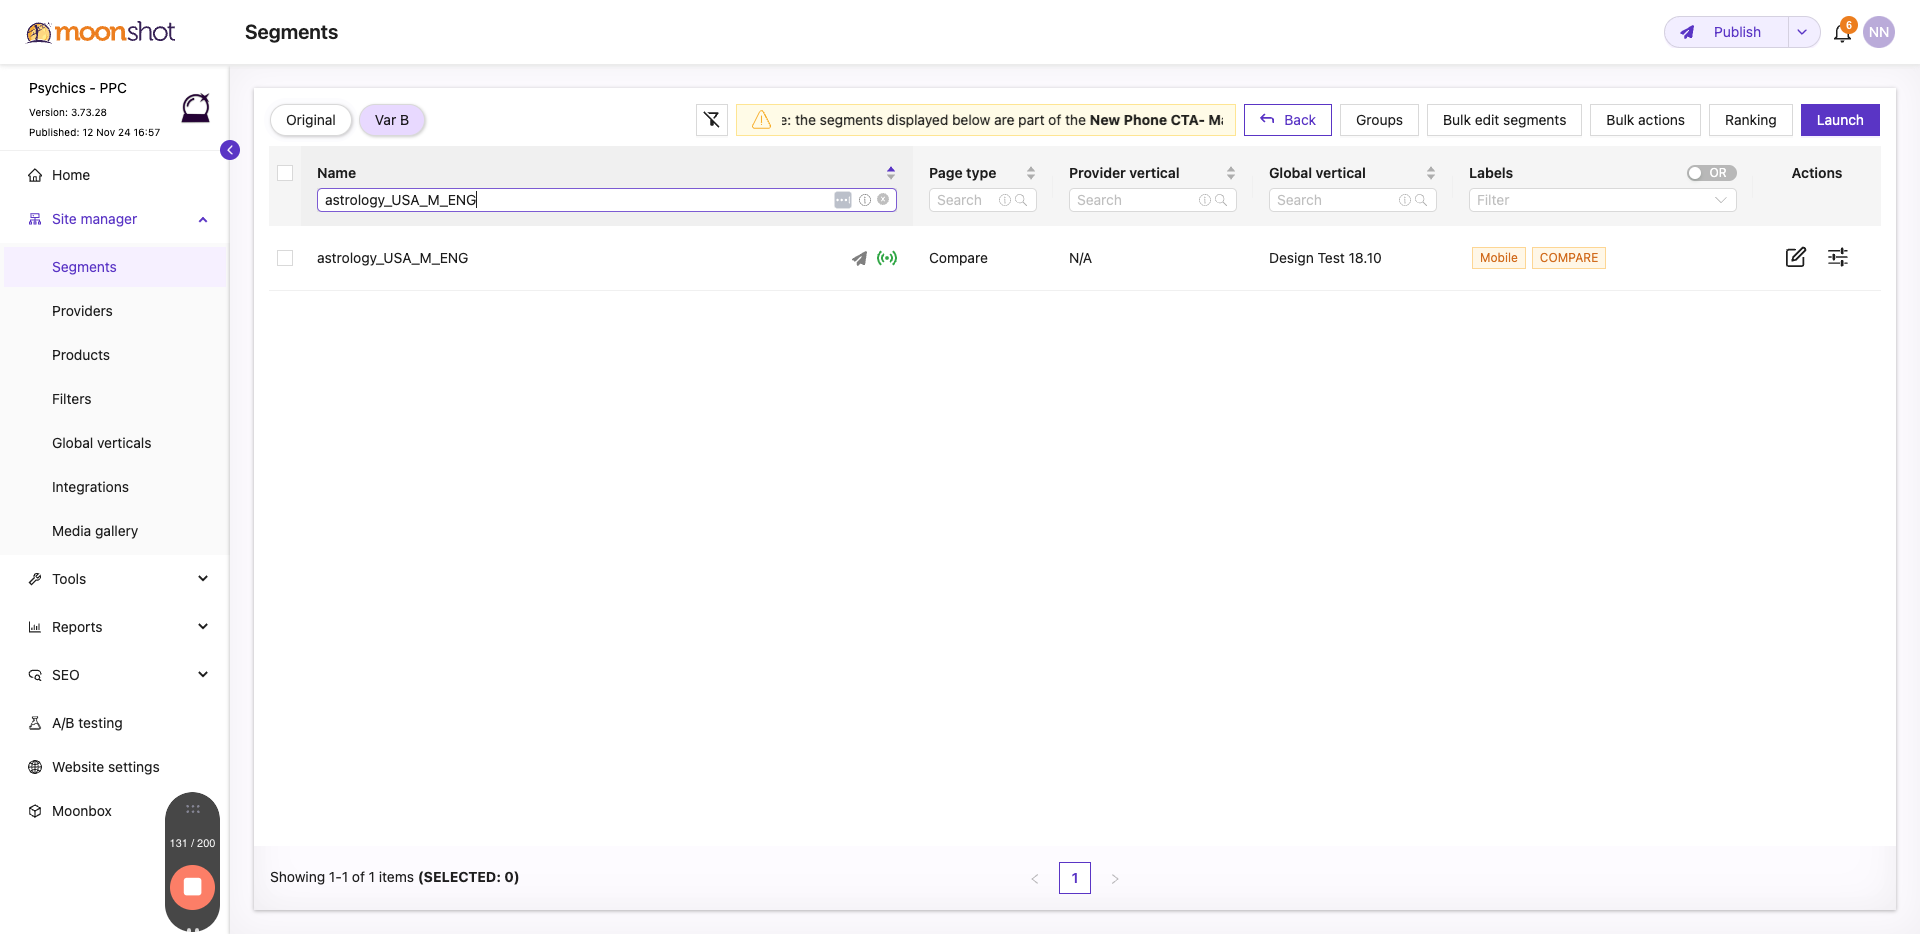Open the settings sliders icon in Actions

pyautogui.click(x=1837, y=258)
